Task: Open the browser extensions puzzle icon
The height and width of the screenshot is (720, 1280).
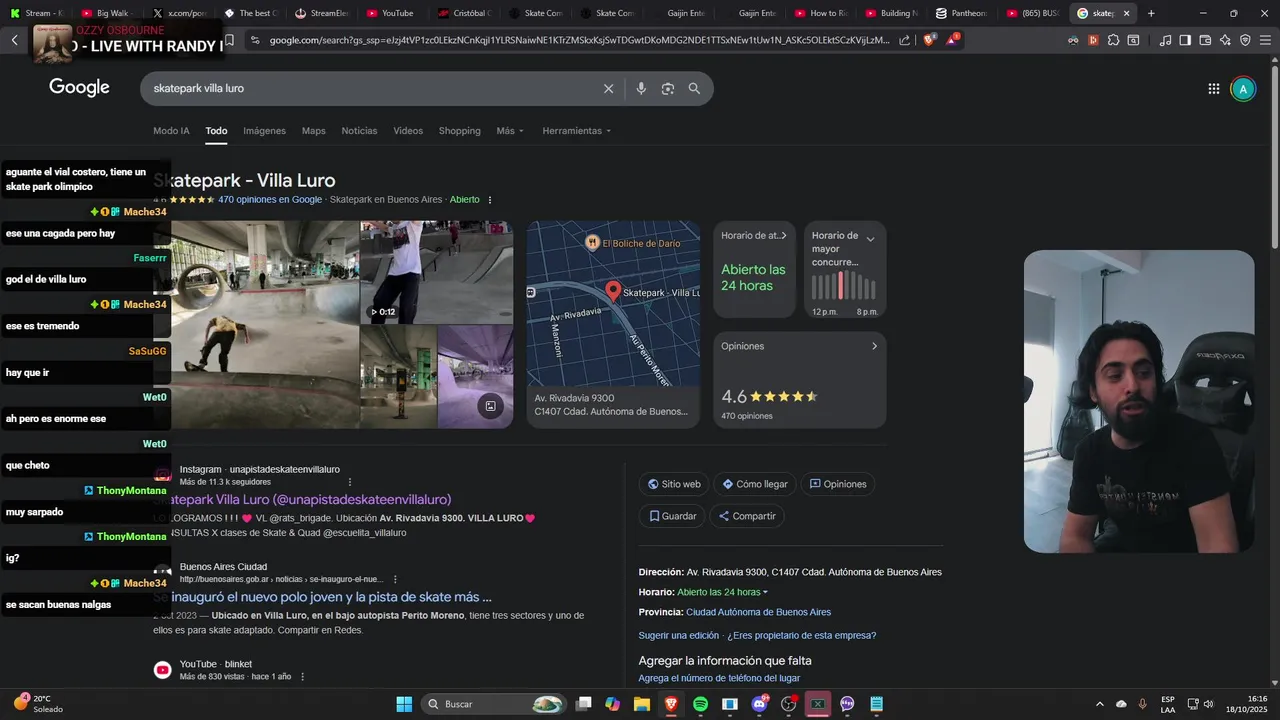Action: 1113,40
